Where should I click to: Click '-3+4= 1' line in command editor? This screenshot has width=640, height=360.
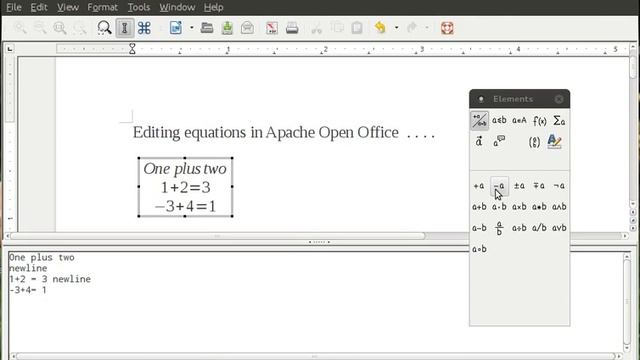(x=28, y=290)
